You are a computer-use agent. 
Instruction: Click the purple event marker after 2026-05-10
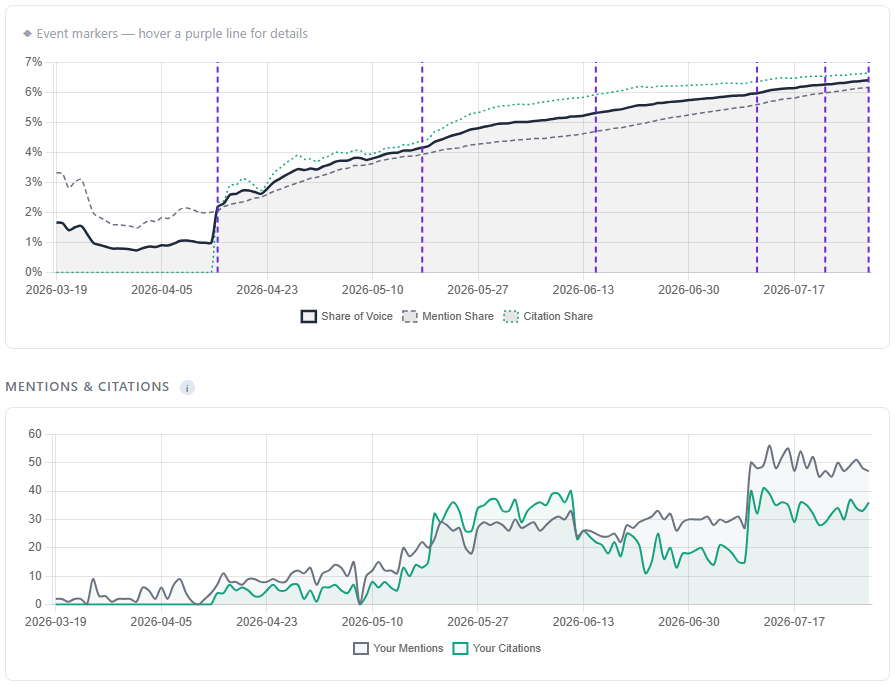[422, 167]
